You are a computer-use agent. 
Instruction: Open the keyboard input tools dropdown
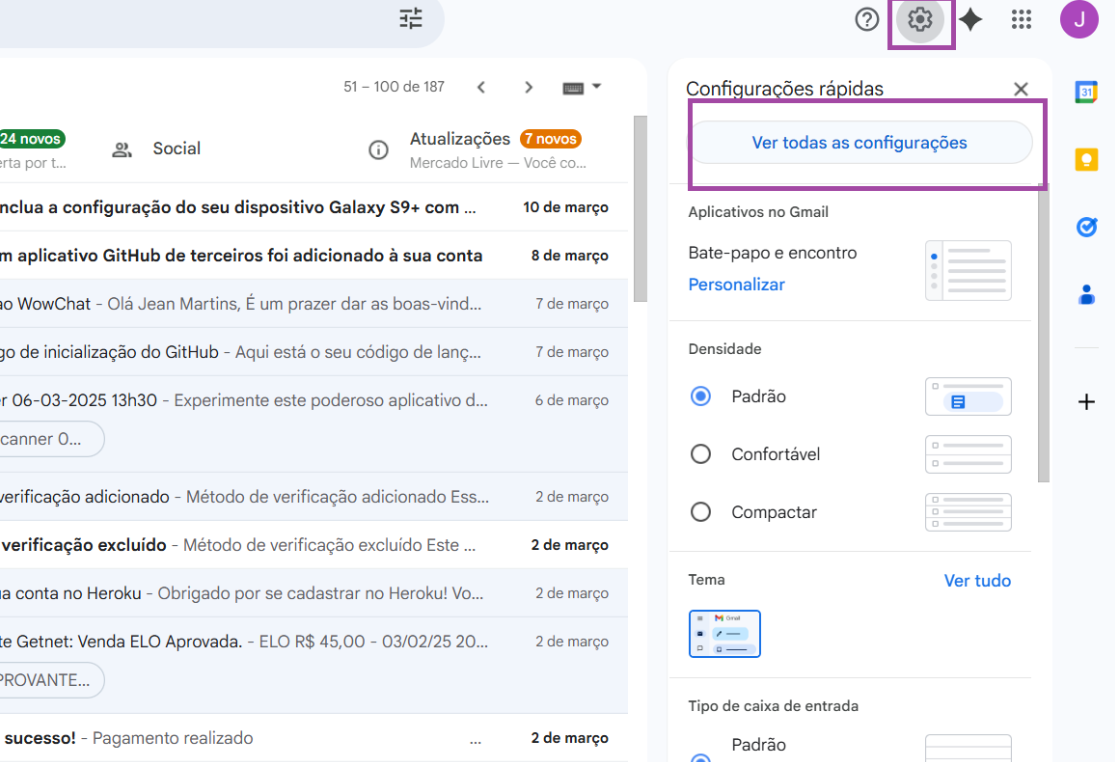pyautogui.click(x=582, y=87)
